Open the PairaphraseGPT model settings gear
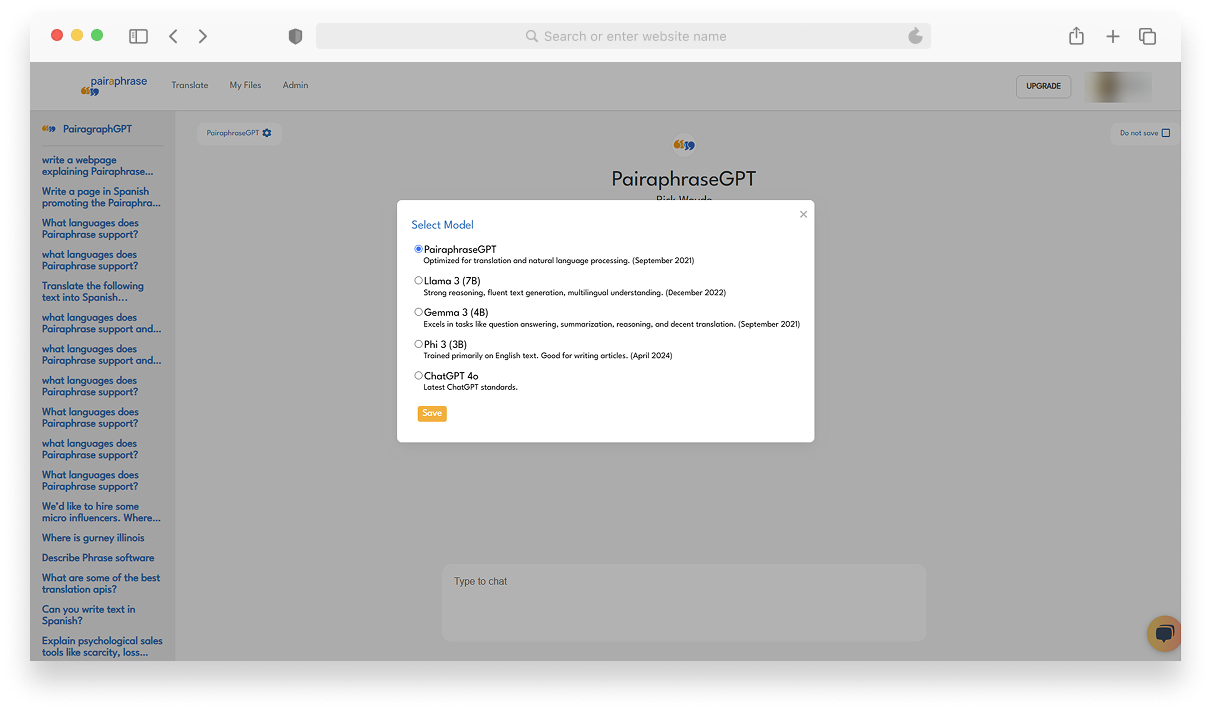Image resolution: width=1211 pixels, height=711 pixels. click(267, 133)
